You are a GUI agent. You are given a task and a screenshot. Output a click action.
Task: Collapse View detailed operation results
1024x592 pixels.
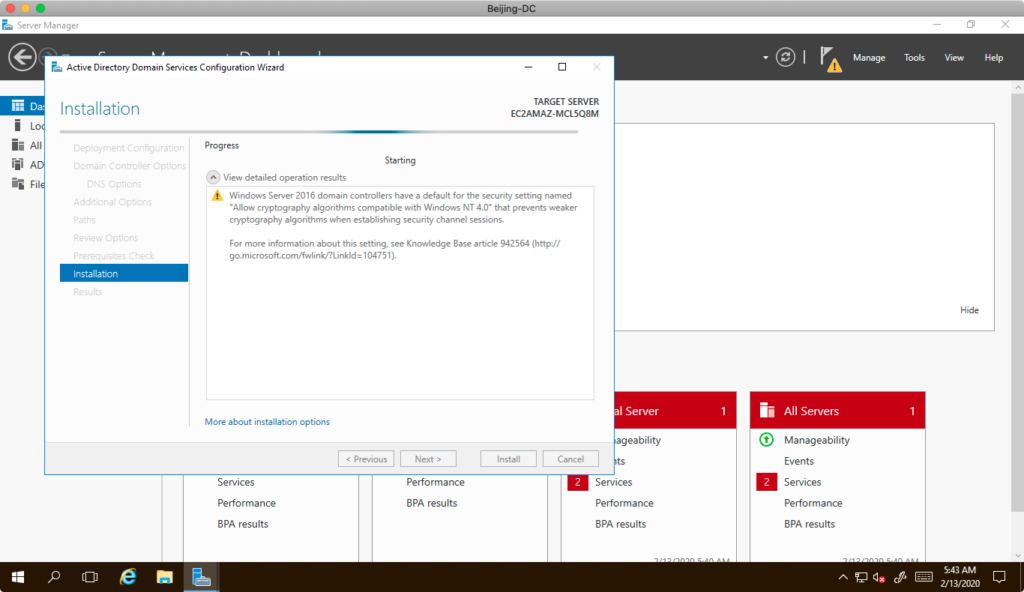click(214, 177)
